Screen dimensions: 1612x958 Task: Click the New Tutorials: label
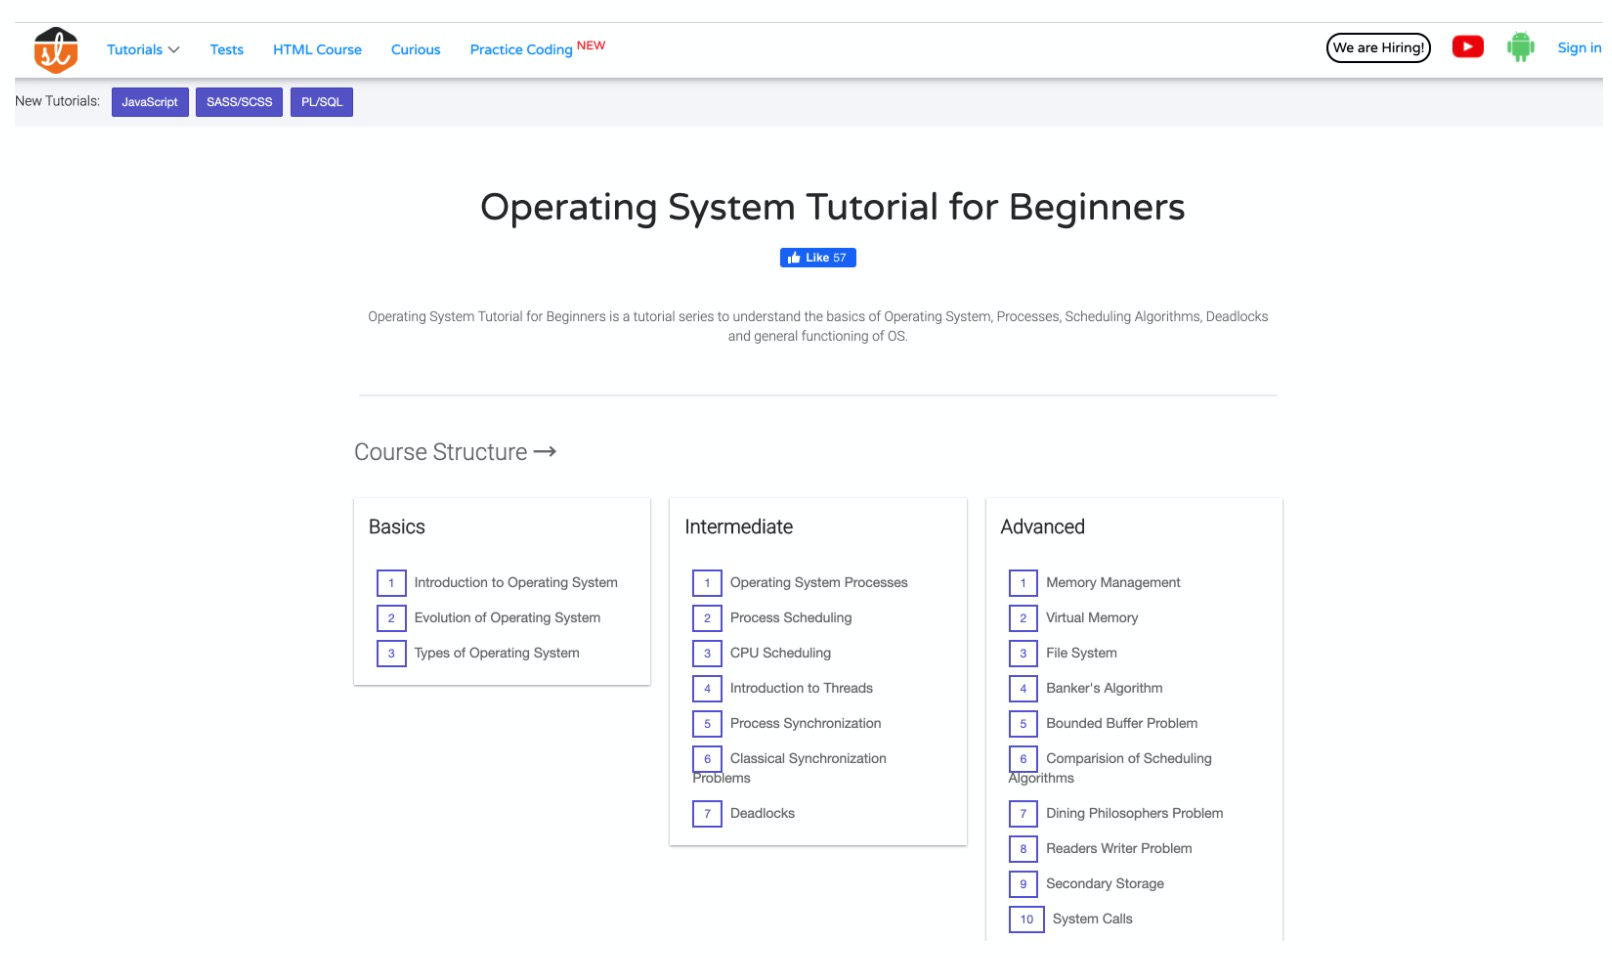57,101
